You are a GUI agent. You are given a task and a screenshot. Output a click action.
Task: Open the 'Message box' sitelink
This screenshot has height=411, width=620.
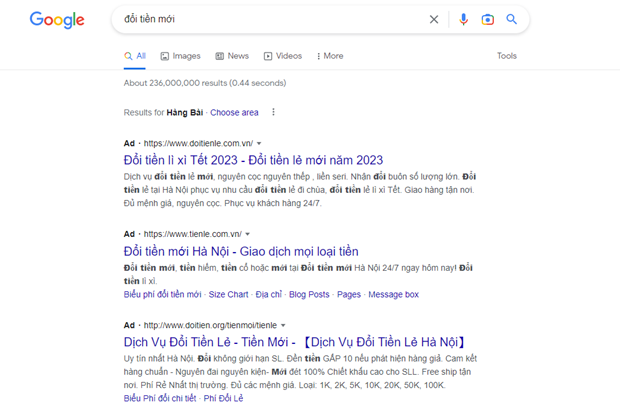[x=393, y=294]
